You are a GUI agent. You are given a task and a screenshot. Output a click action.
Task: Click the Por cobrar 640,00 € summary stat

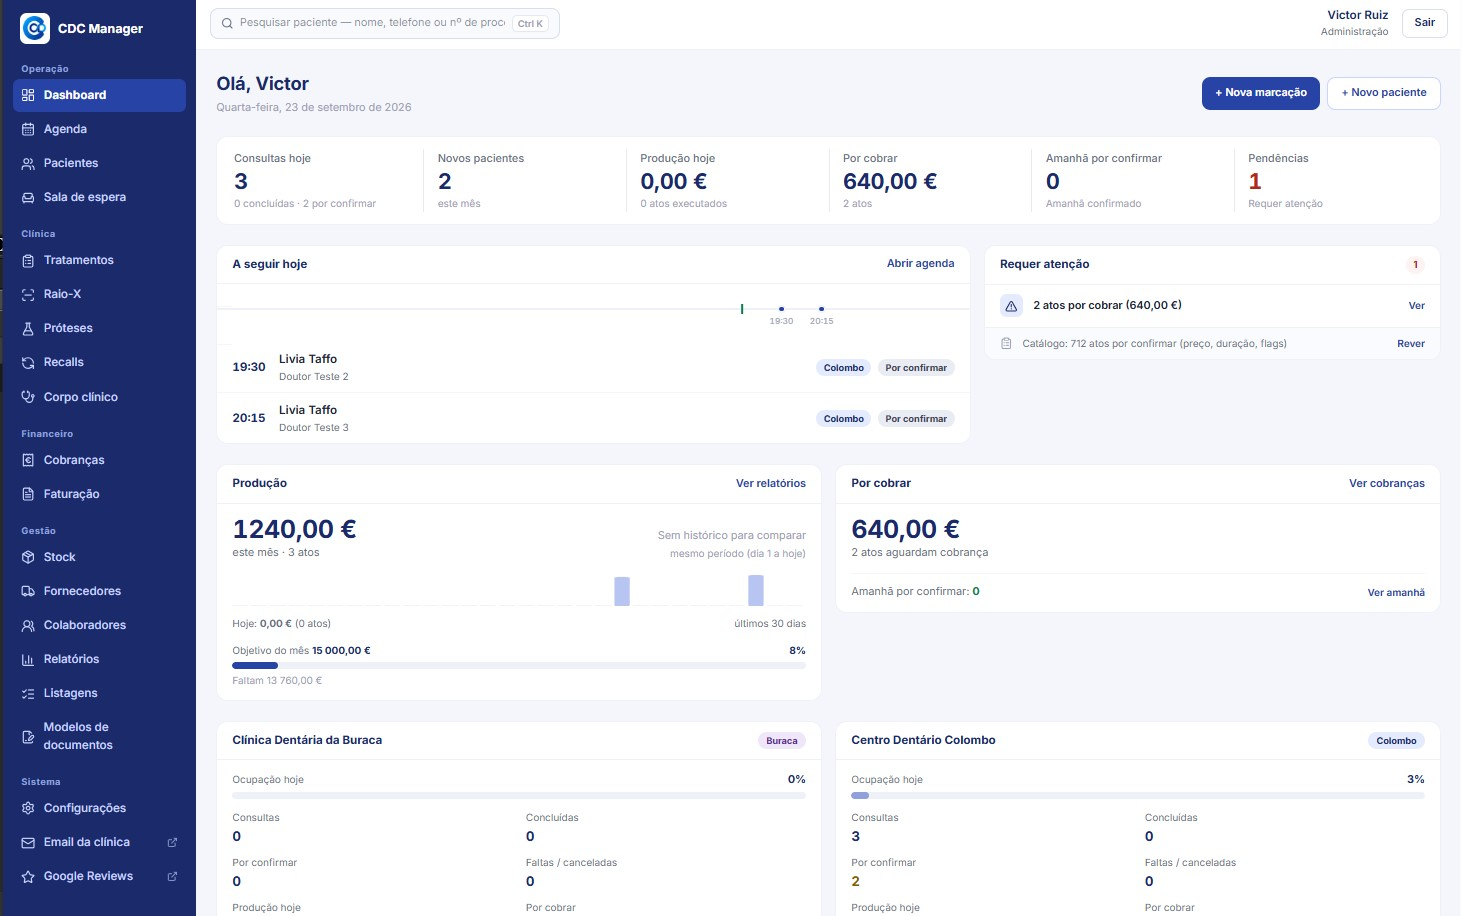point(930,181)
